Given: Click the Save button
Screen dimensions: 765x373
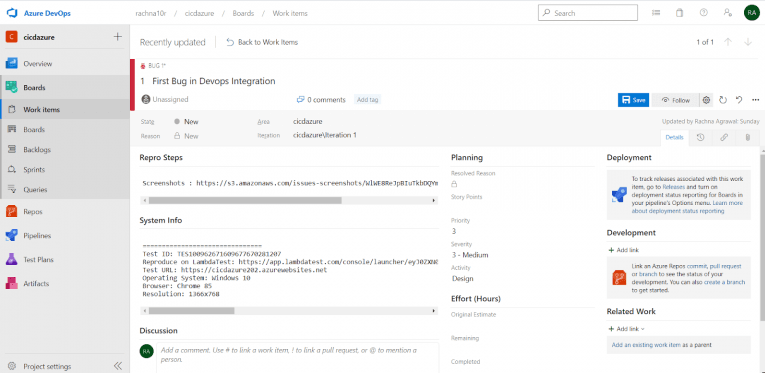Looking at the screenshot, I should tap(633, 100).
